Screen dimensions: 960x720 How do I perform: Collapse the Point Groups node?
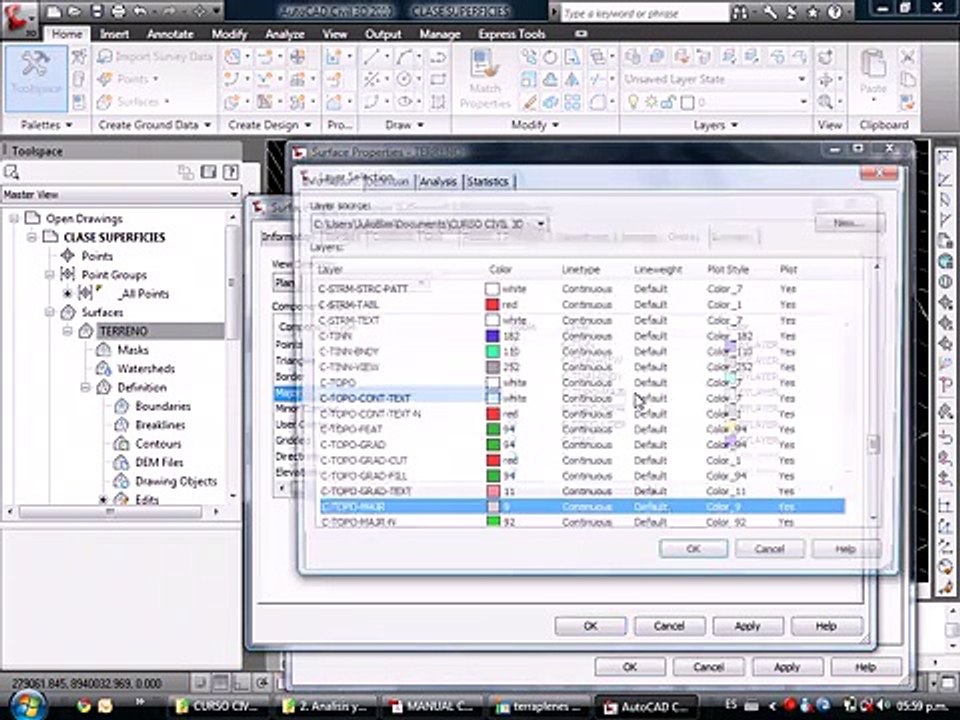pyautogui.click(x=50, y=275)
